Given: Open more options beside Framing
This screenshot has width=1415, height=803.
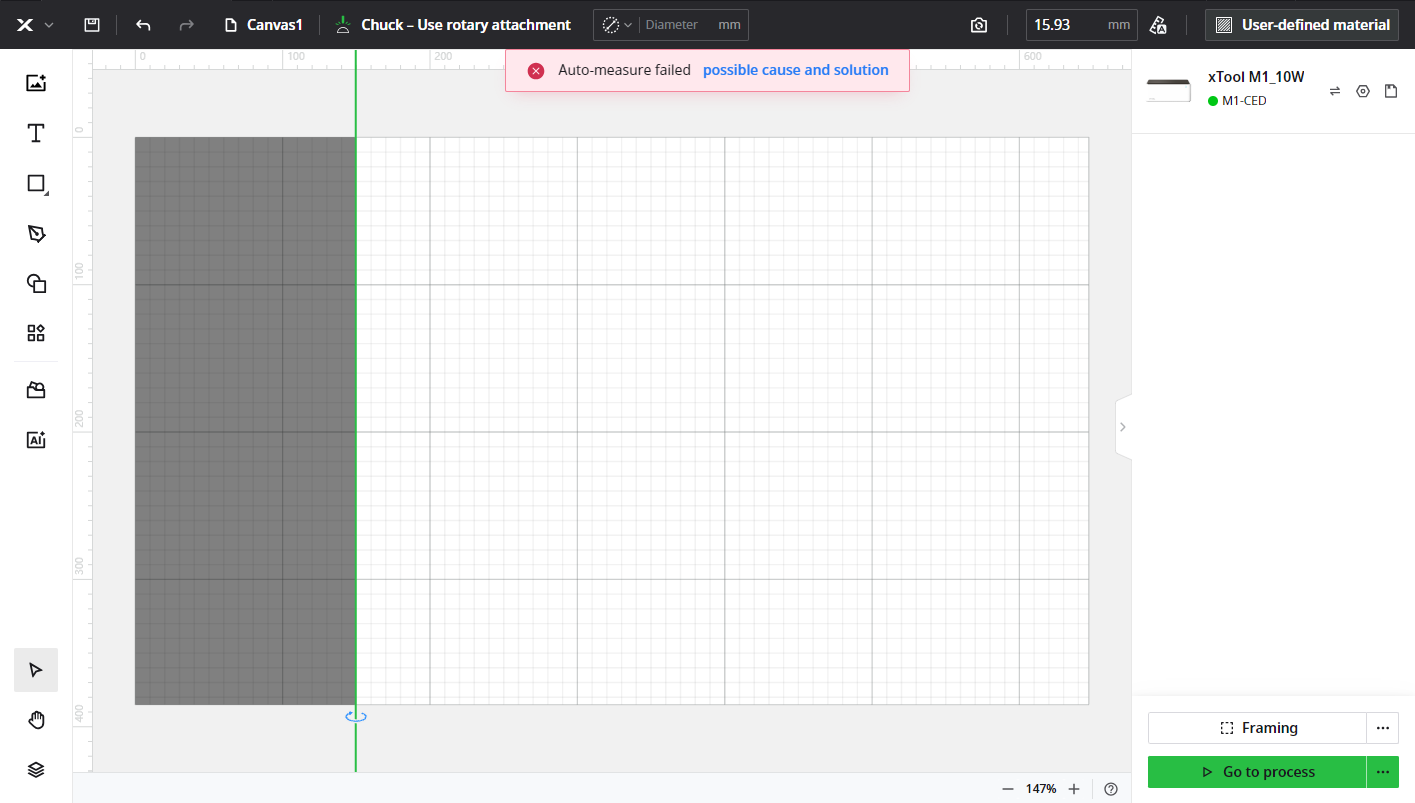Looking at the screenshot, I should coord(1383,728).
